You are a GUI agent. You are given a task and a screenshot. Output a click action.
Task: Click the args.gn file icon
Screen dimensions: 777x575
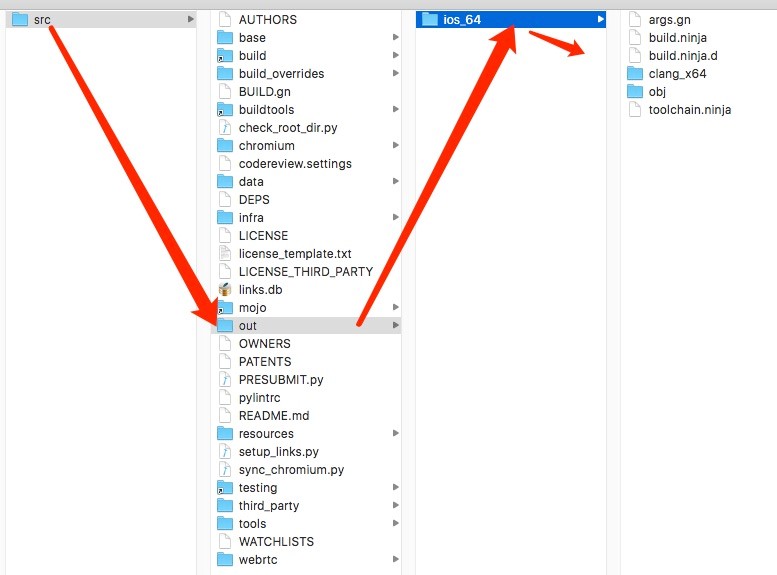click(x=635, y=20)
